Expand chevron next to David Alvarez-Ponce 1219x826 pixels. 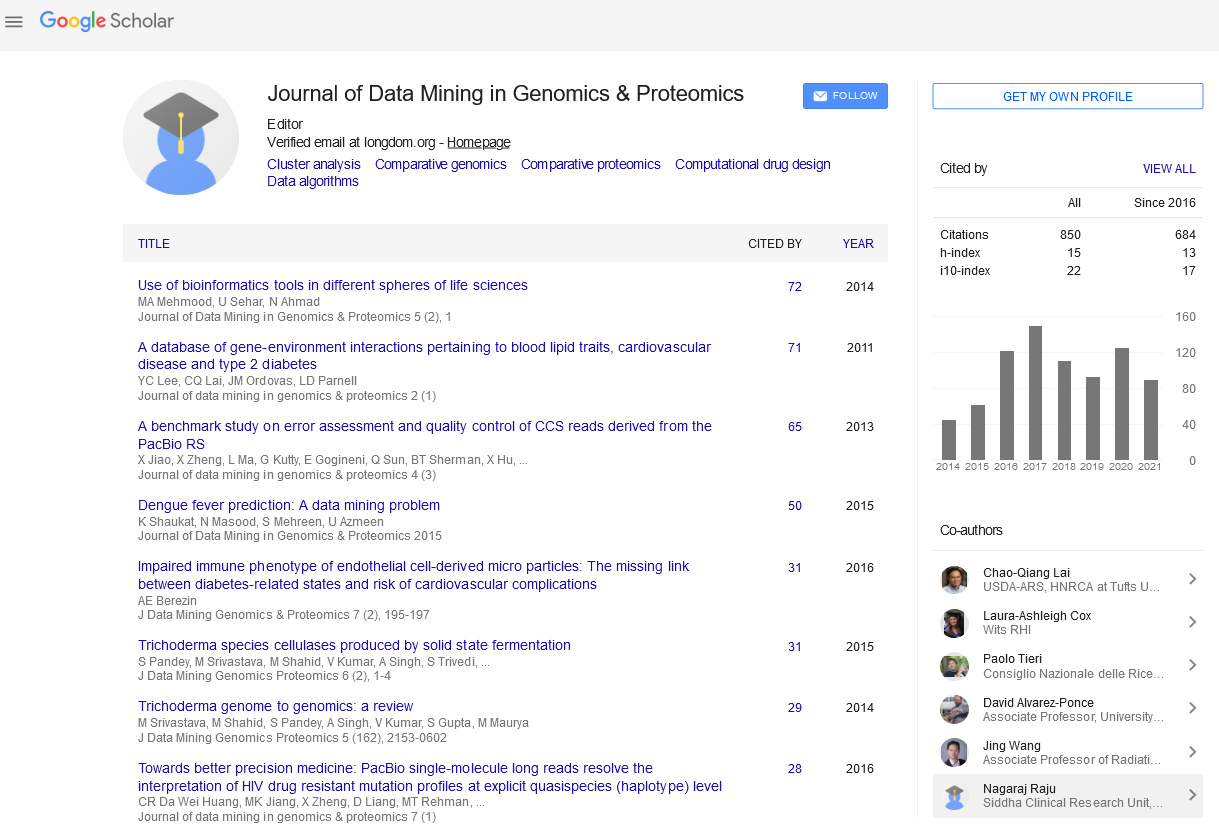1192,708
